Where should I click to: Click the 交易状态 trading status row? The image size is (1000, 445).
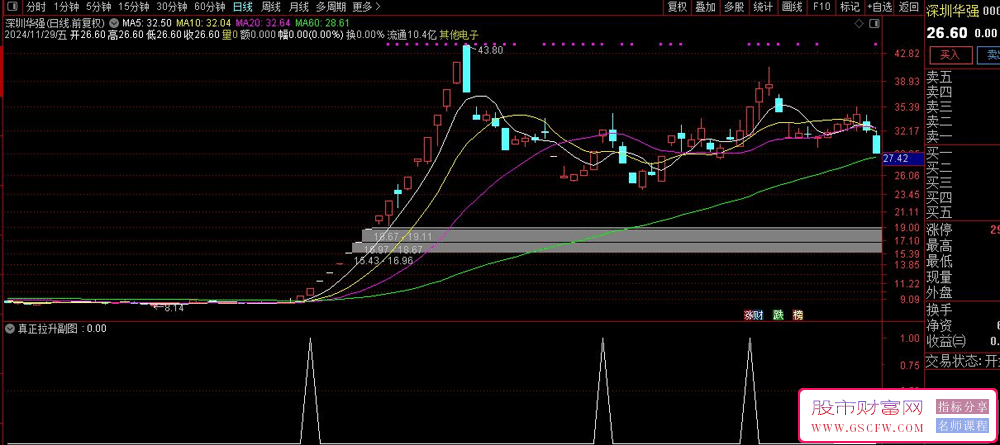click(962, 361)
